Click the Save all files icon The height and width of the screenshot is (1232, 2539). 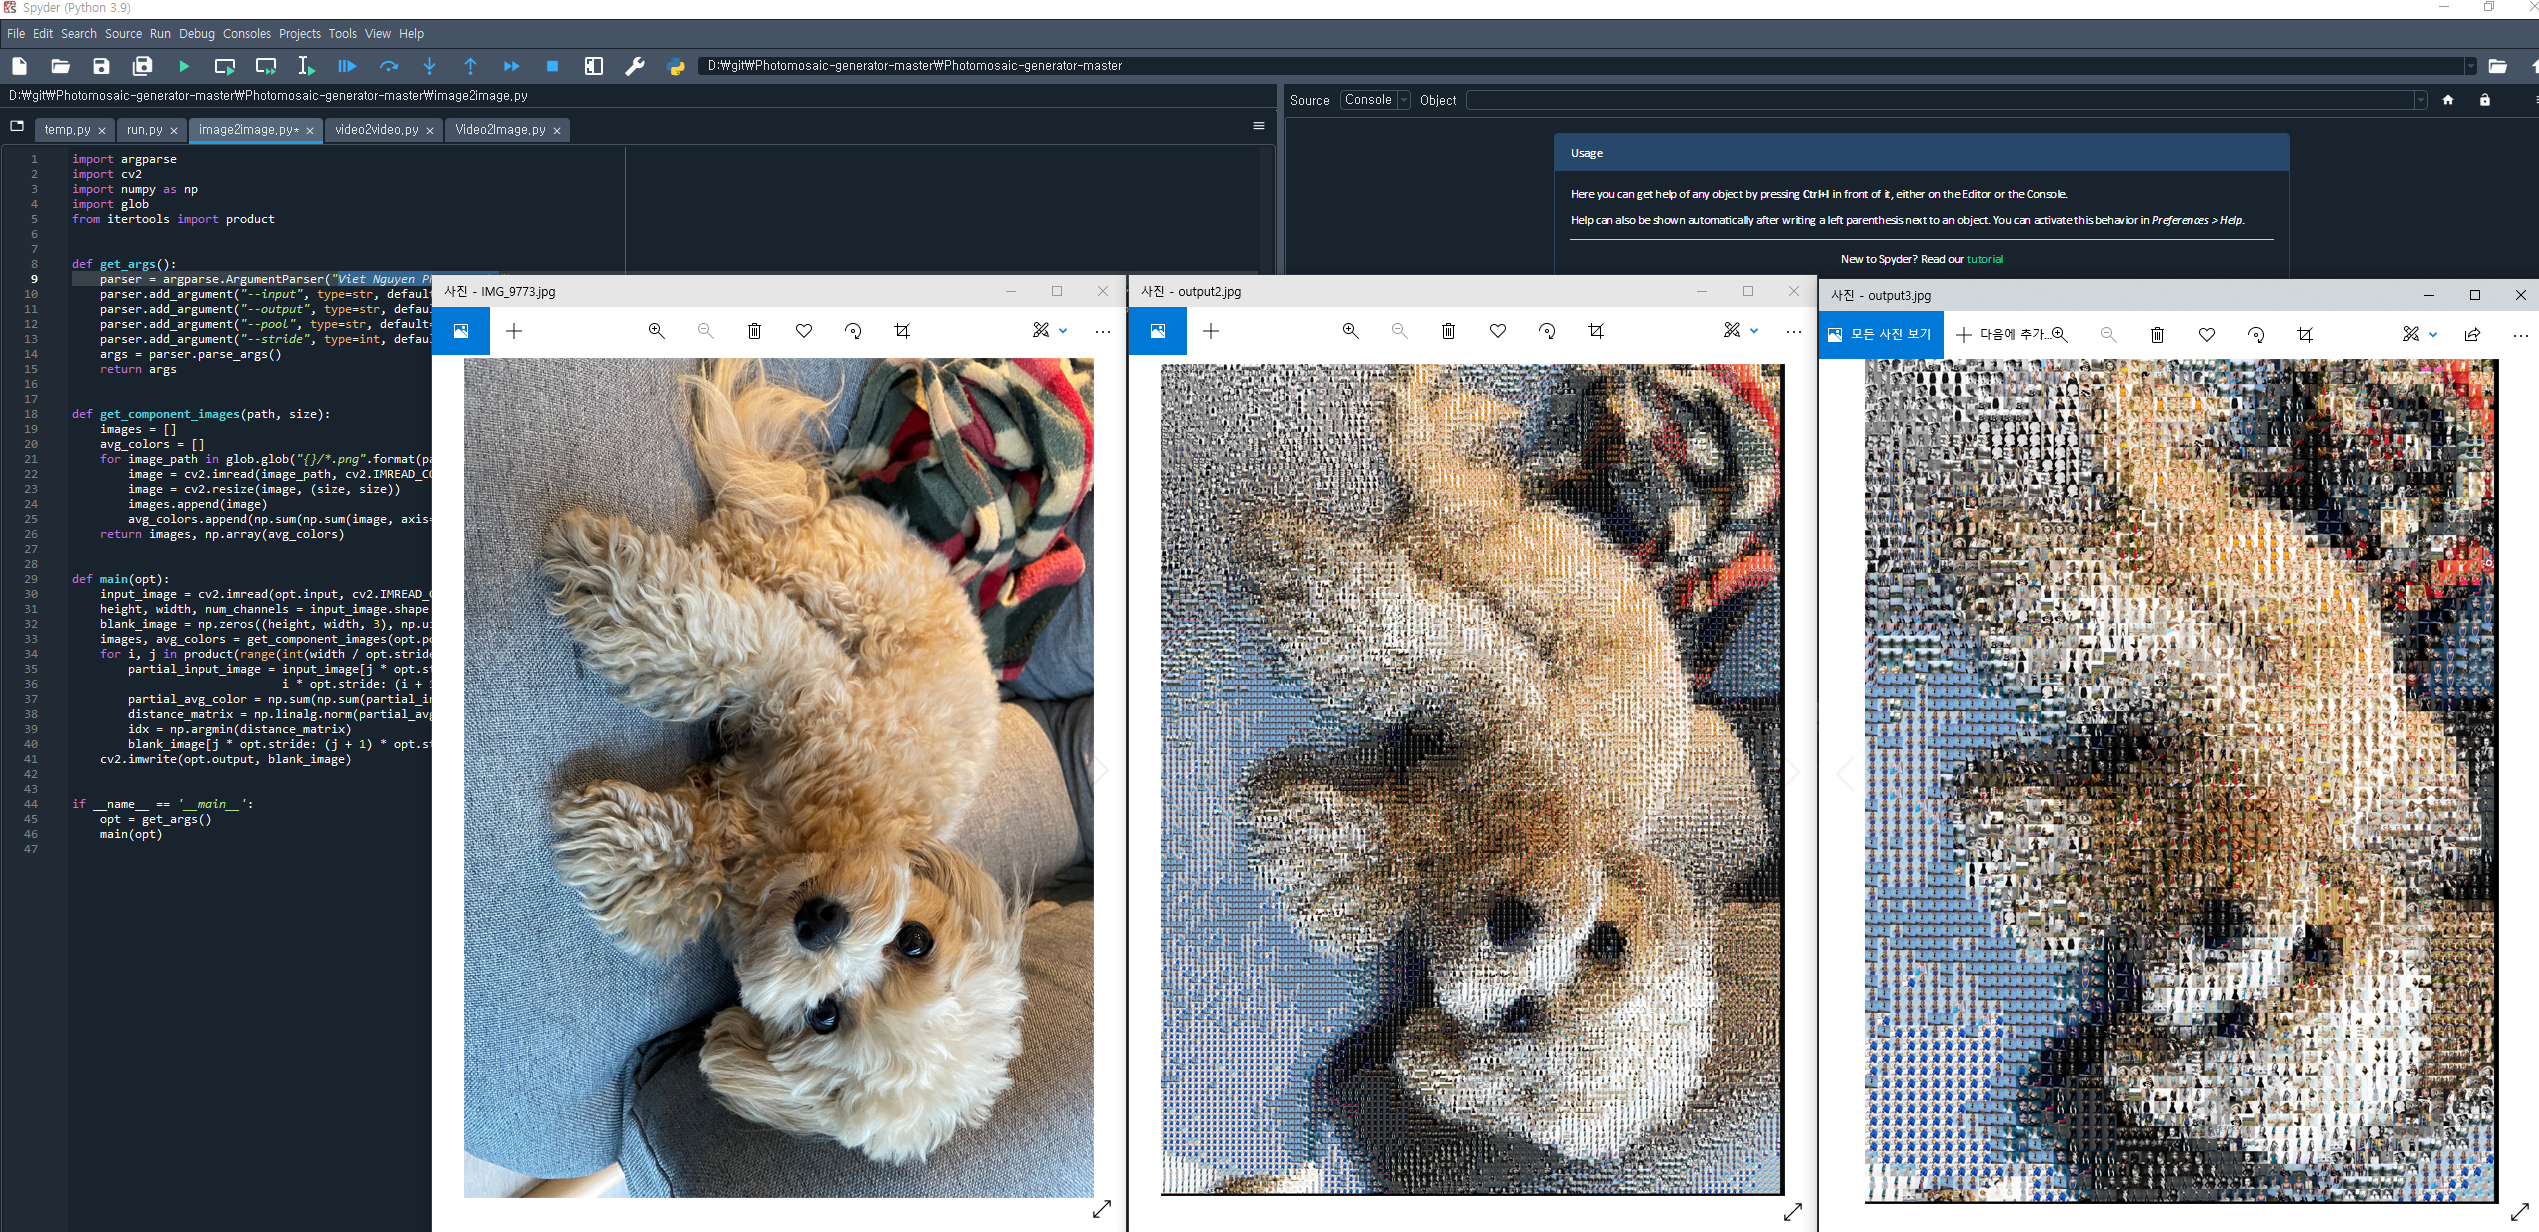[x=143, y=66]
